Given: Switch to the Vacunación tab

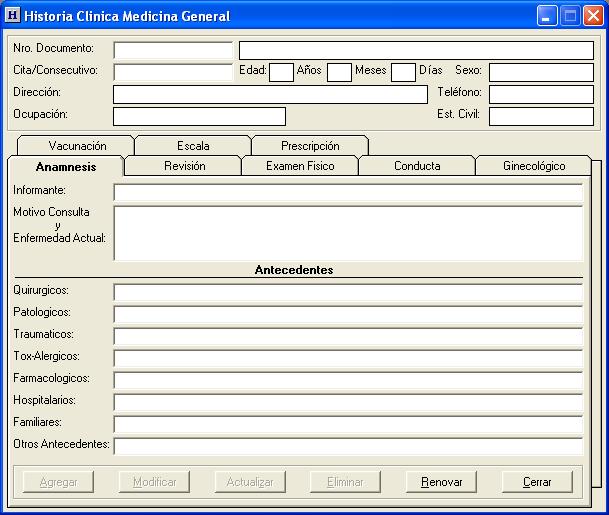Looking at the screenshot, I should (x=77, y=146).
